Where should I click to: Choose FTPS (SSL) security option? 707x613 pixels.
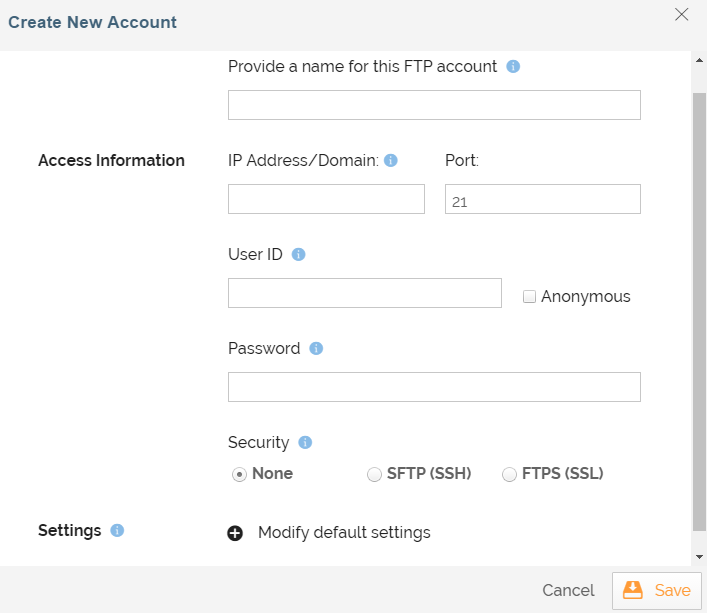click(510, 475)
